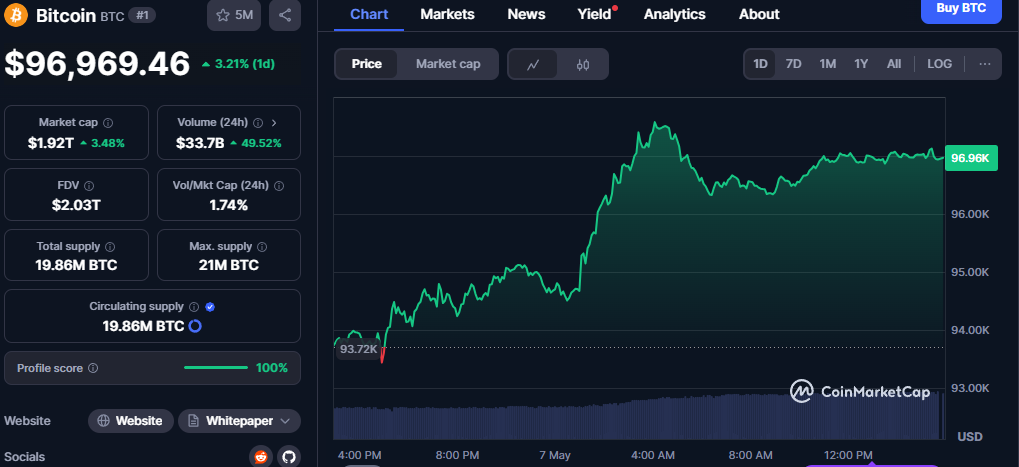1019x467 pixels.
Task: Open the About tab
Action: coord(759,14)
